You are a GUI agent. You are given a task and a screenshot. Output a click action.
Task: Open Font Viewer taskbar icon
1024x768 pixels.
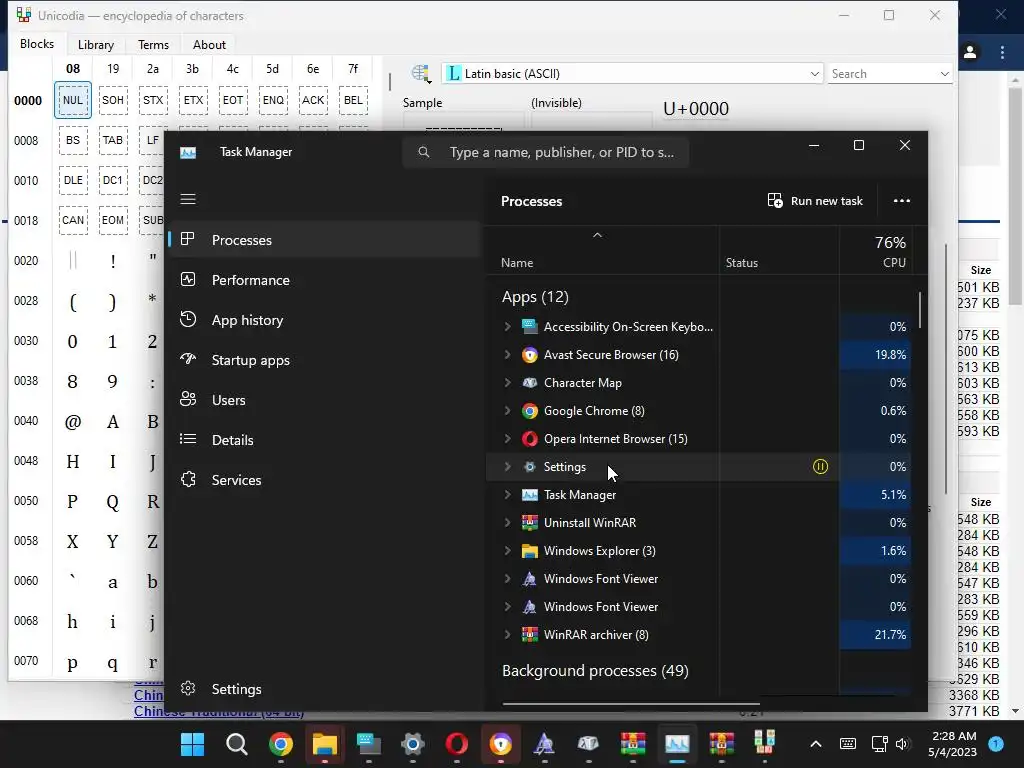[545, 744]
